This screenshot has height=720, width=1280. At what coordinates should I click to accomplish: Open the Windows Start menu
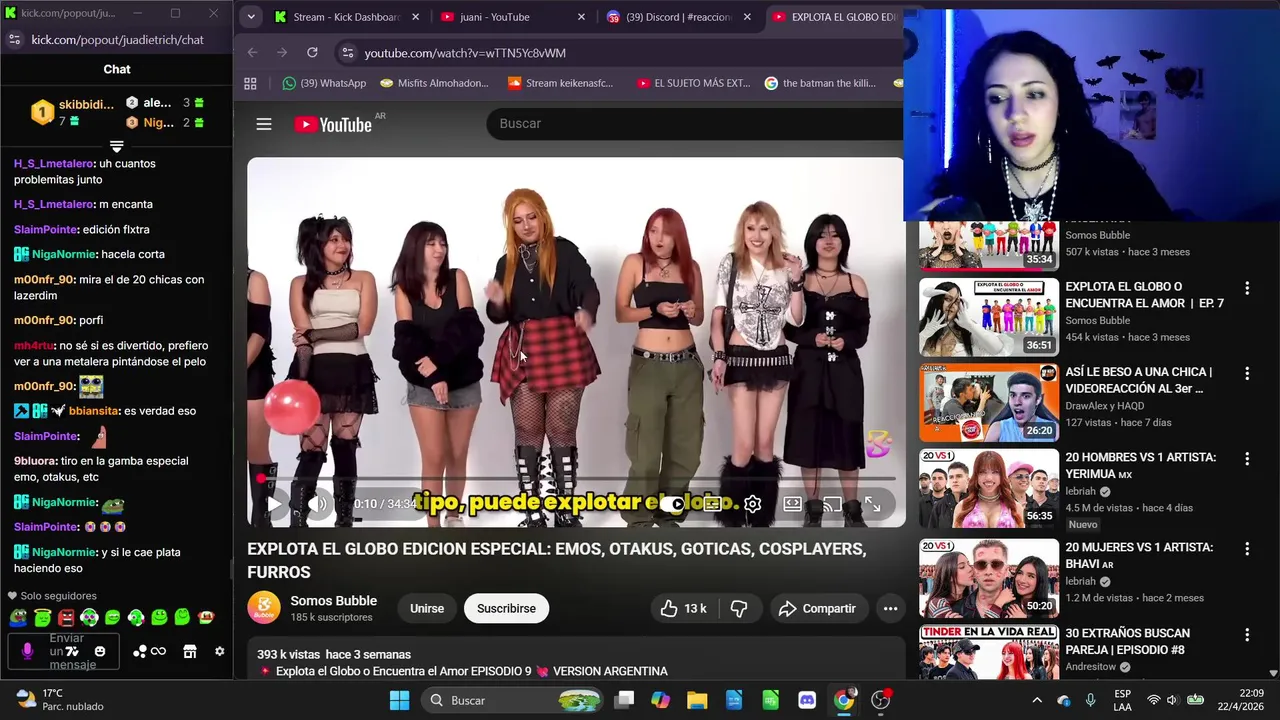[x=399, y=700]
